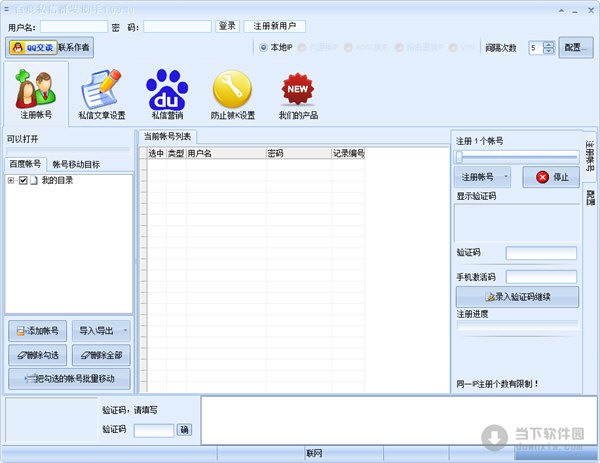The width and height of the screenshot is (600, 463).
Task: Click the 停止 button with red X
Action: (551, 177)
